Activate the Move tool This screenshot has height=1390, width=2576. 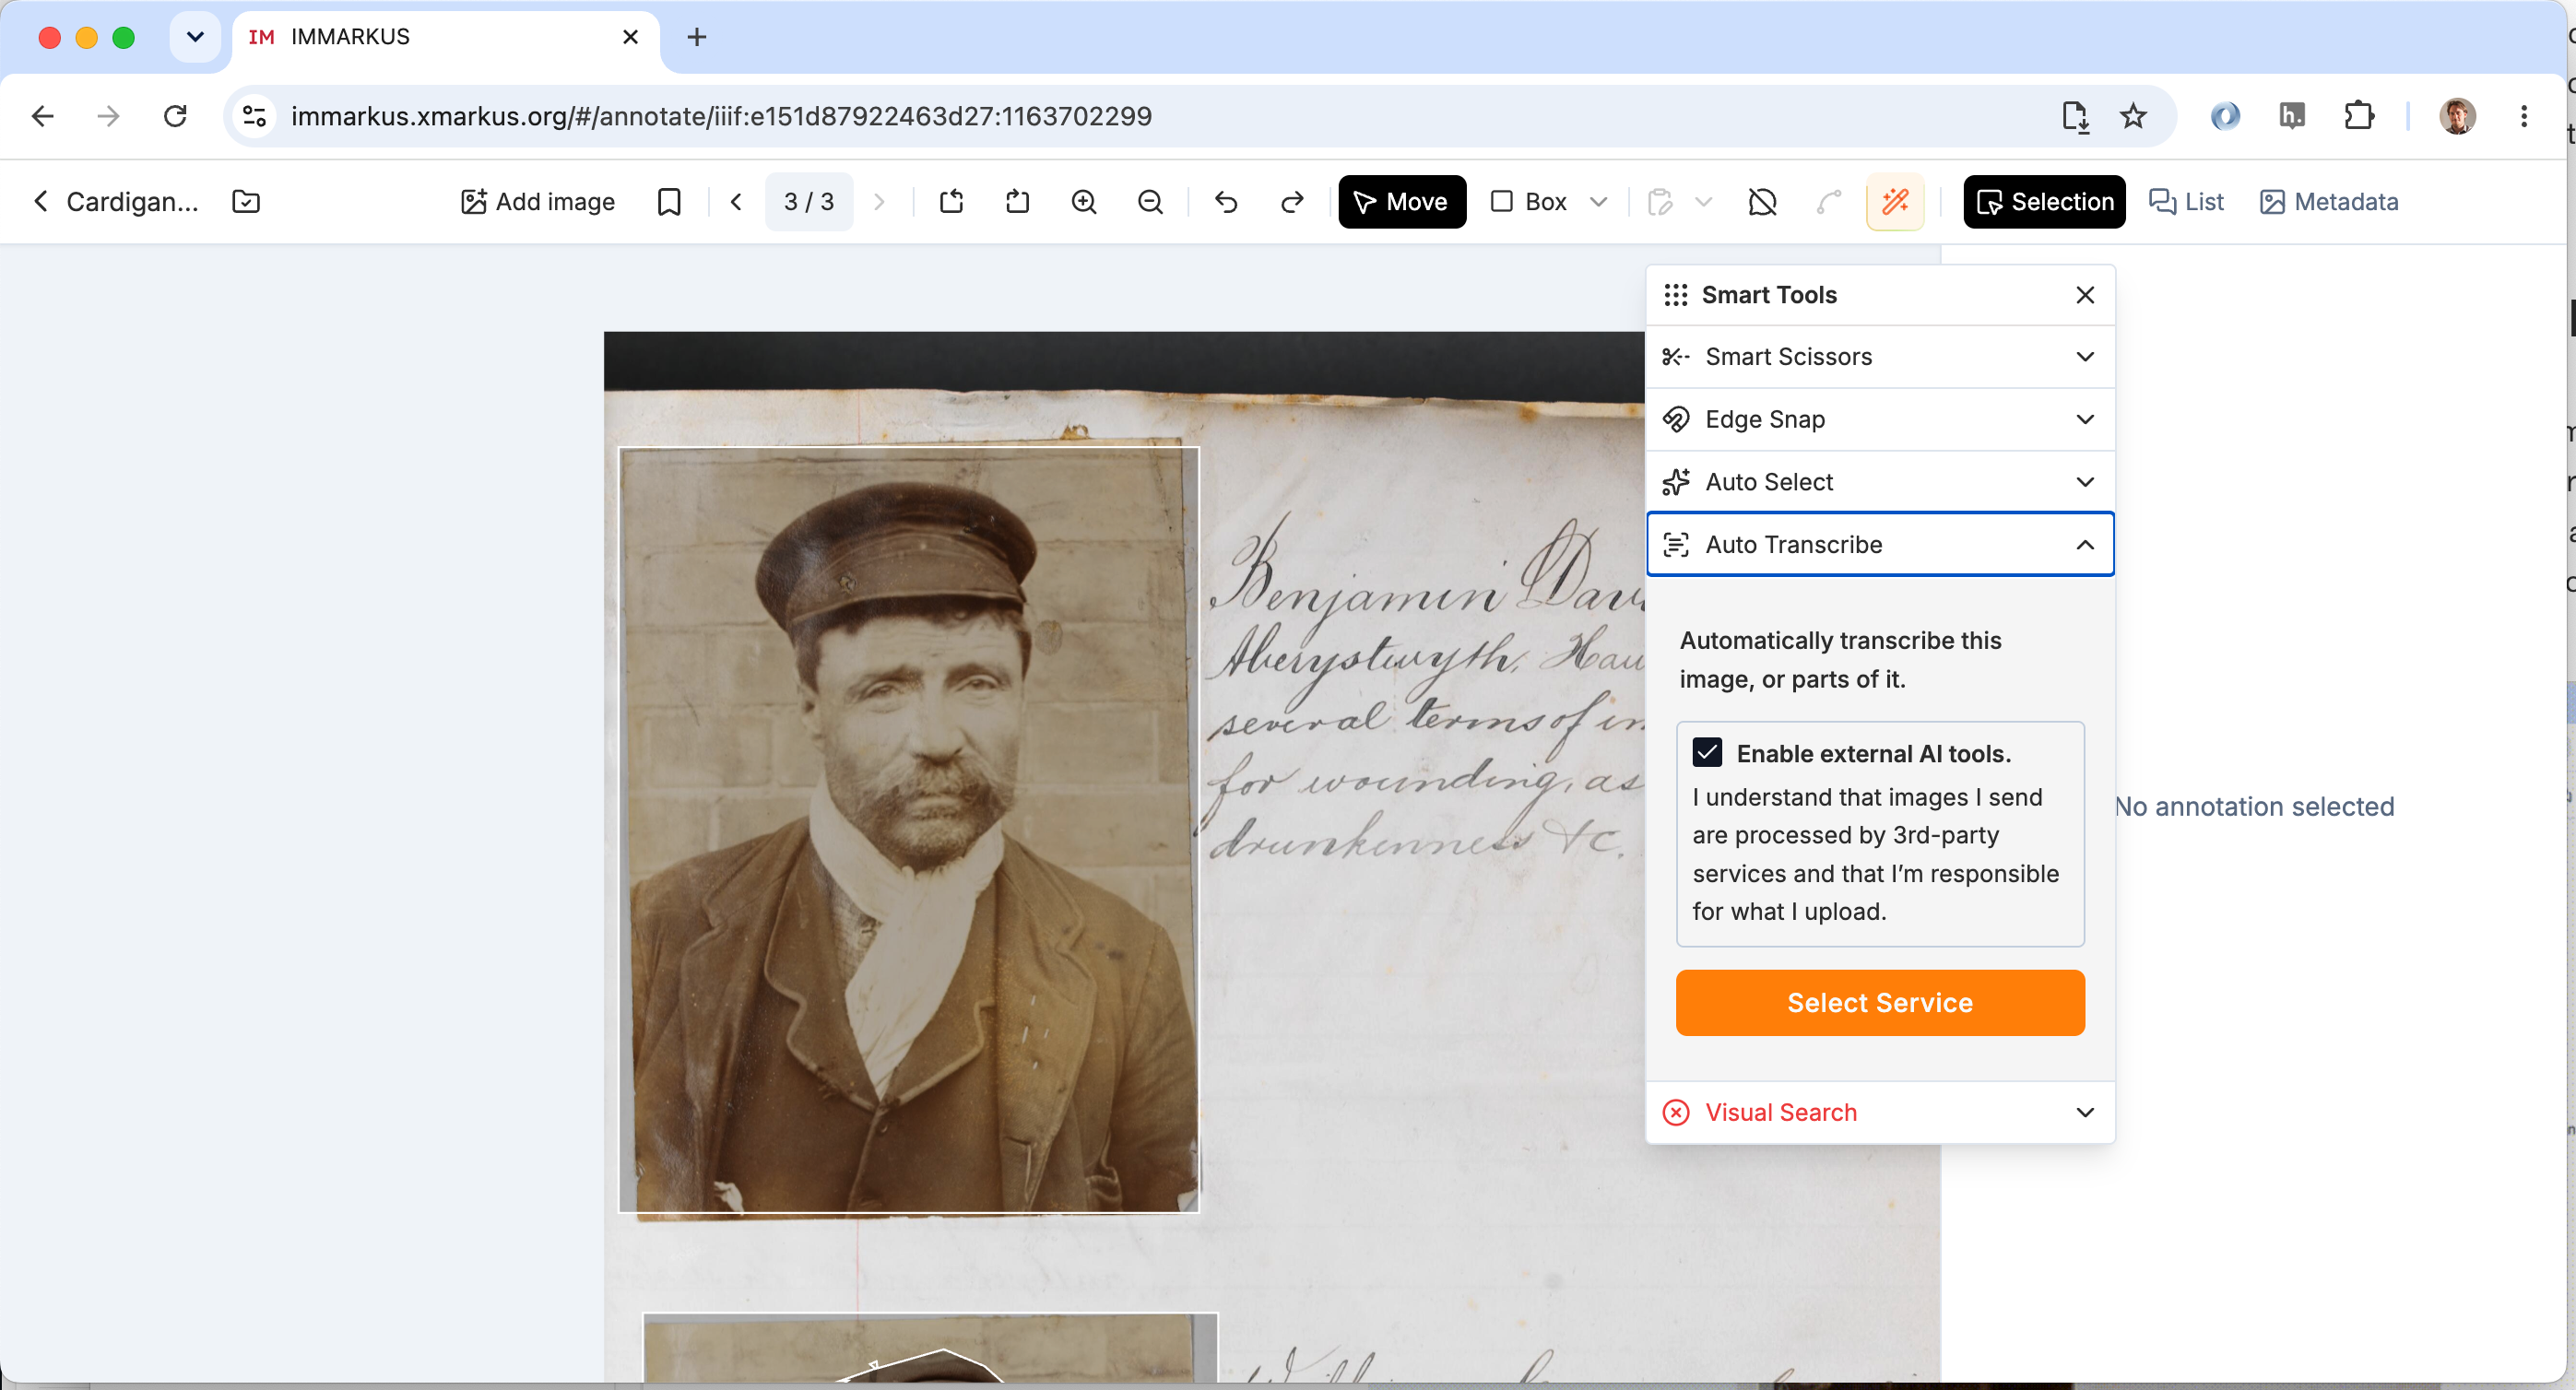pos(1402,202)
